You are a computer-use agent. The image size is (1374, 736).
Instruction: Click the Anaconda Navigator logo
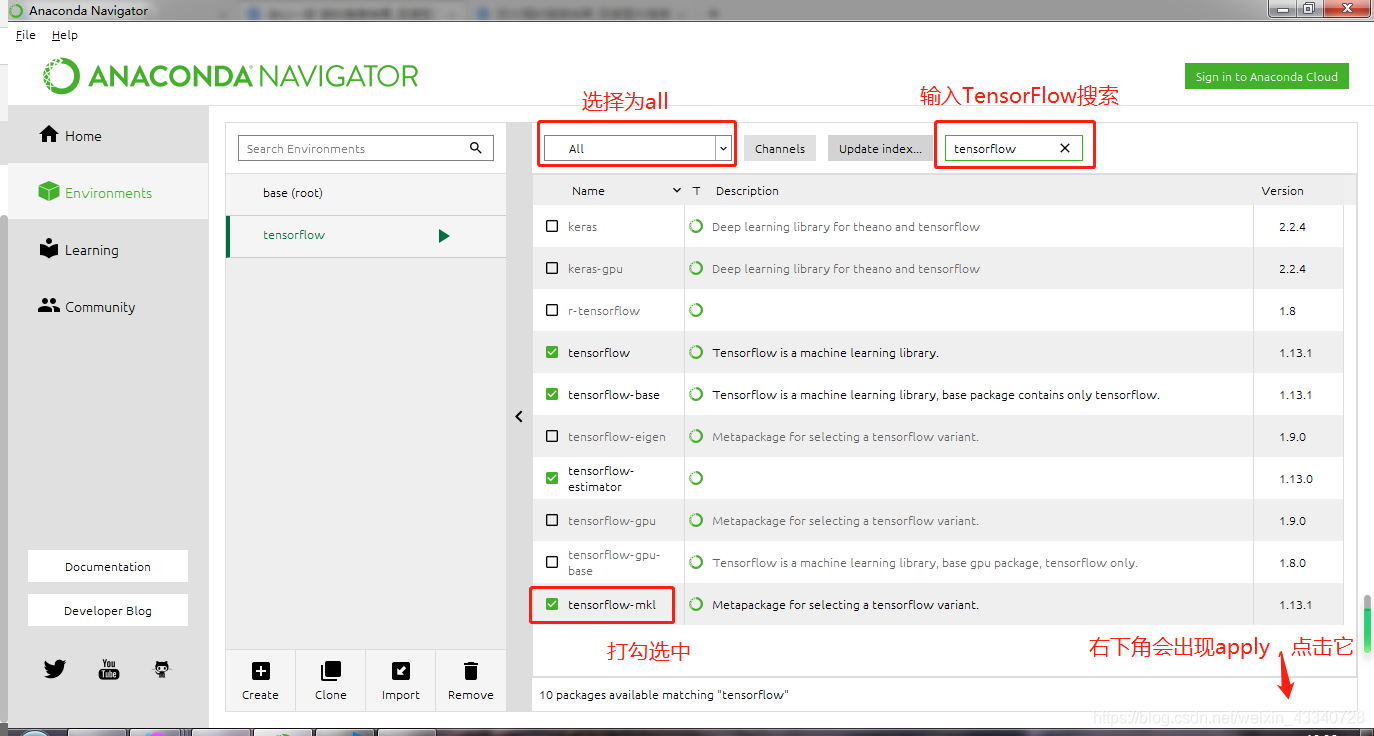pyautogui.click(x=231, y=76)
